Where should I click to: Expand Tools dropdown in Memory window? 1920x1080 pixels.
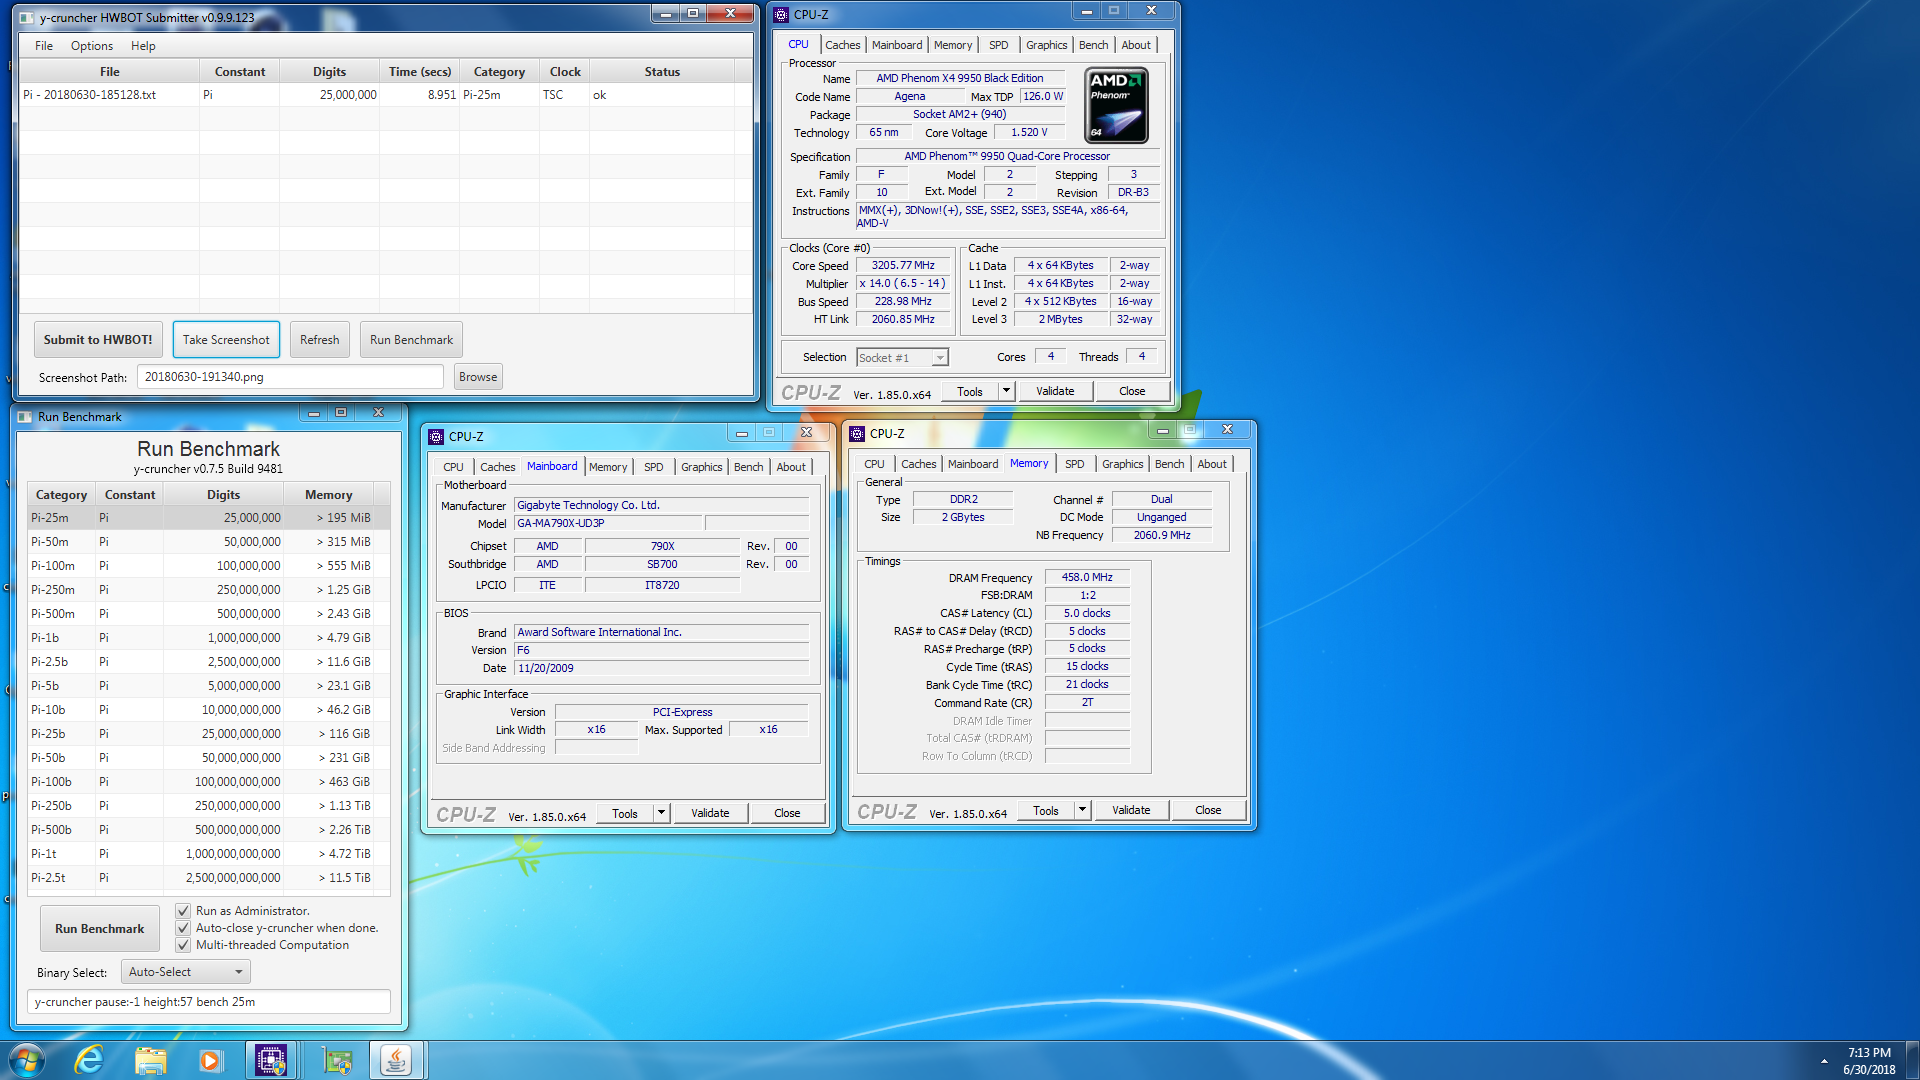[x=1082, y=810]
